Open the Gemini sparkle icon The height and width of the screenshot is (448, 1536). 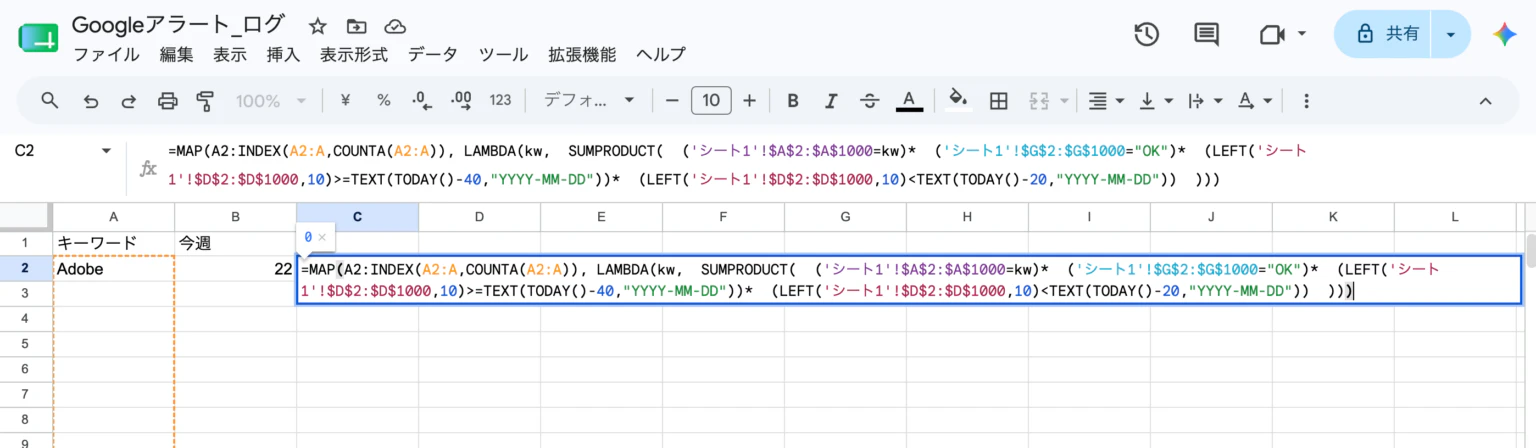1505,34
